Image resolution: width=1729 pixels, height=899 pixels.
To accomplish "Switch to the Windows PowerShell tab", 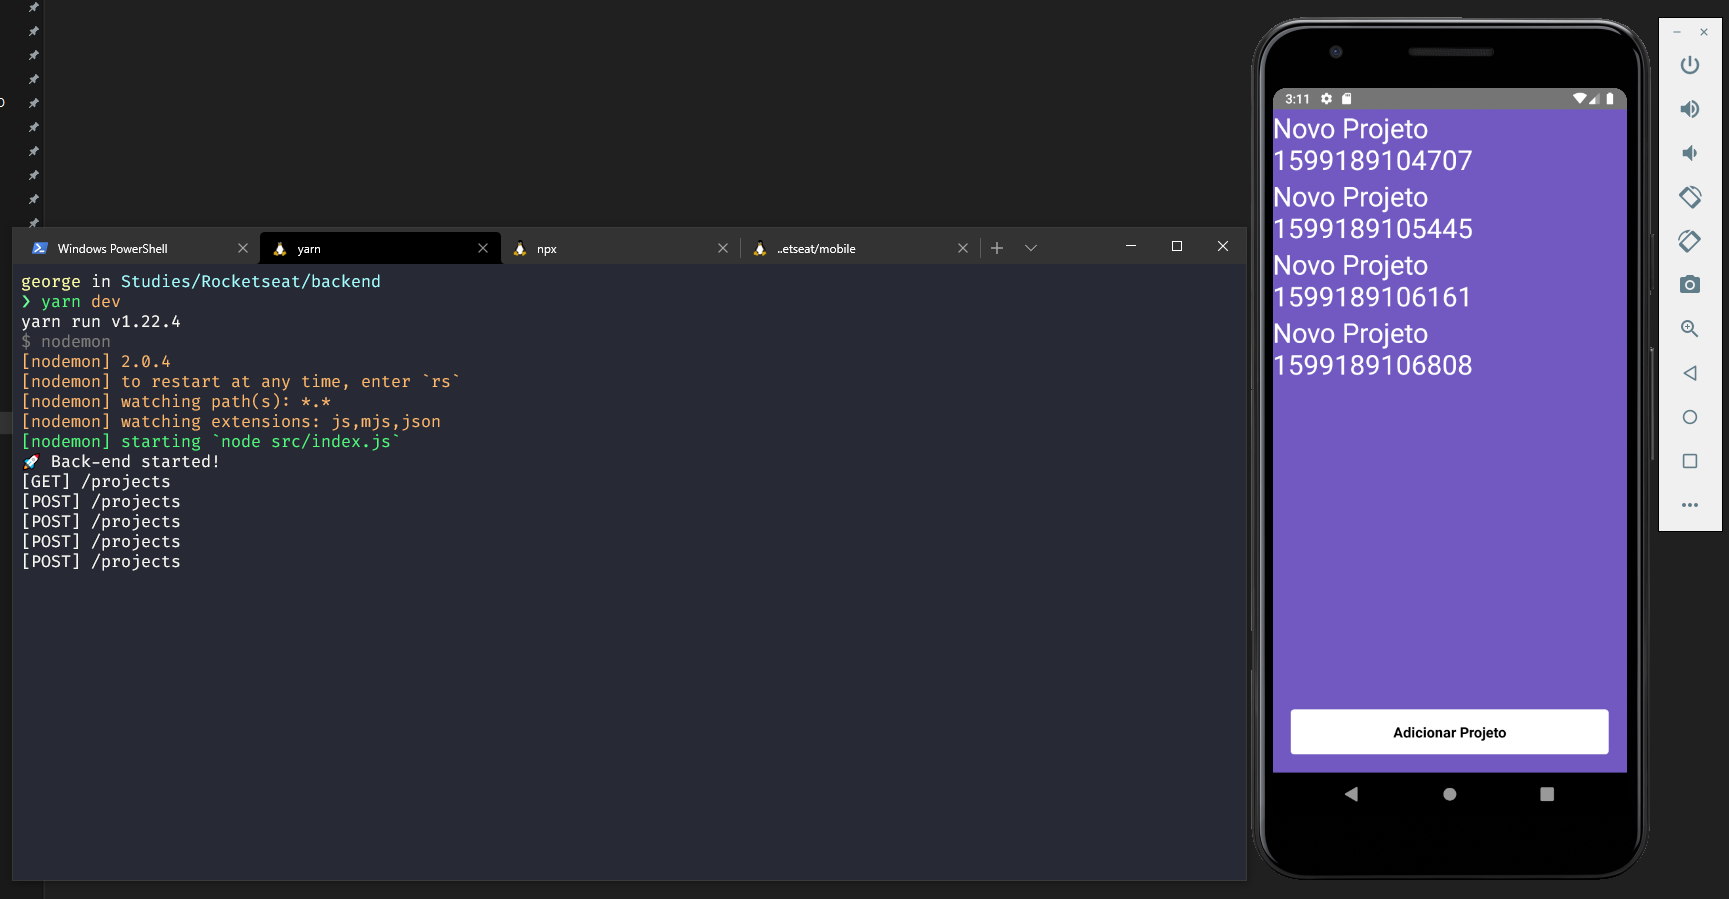I will (112, 249).
